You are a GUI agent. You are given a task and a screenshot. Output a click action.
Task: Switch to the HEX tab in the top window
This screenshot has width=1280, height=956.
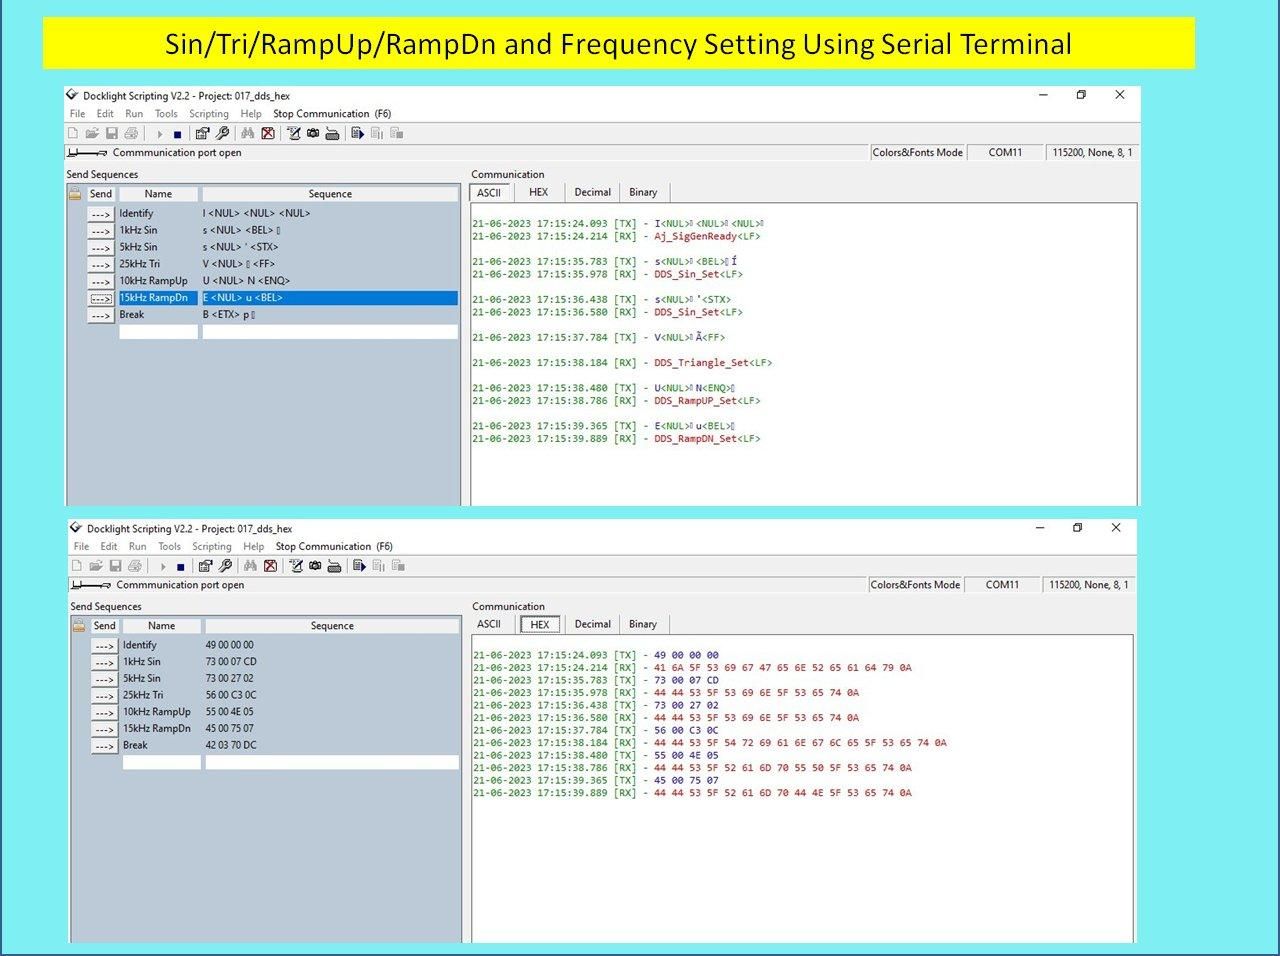click(538, 192)
